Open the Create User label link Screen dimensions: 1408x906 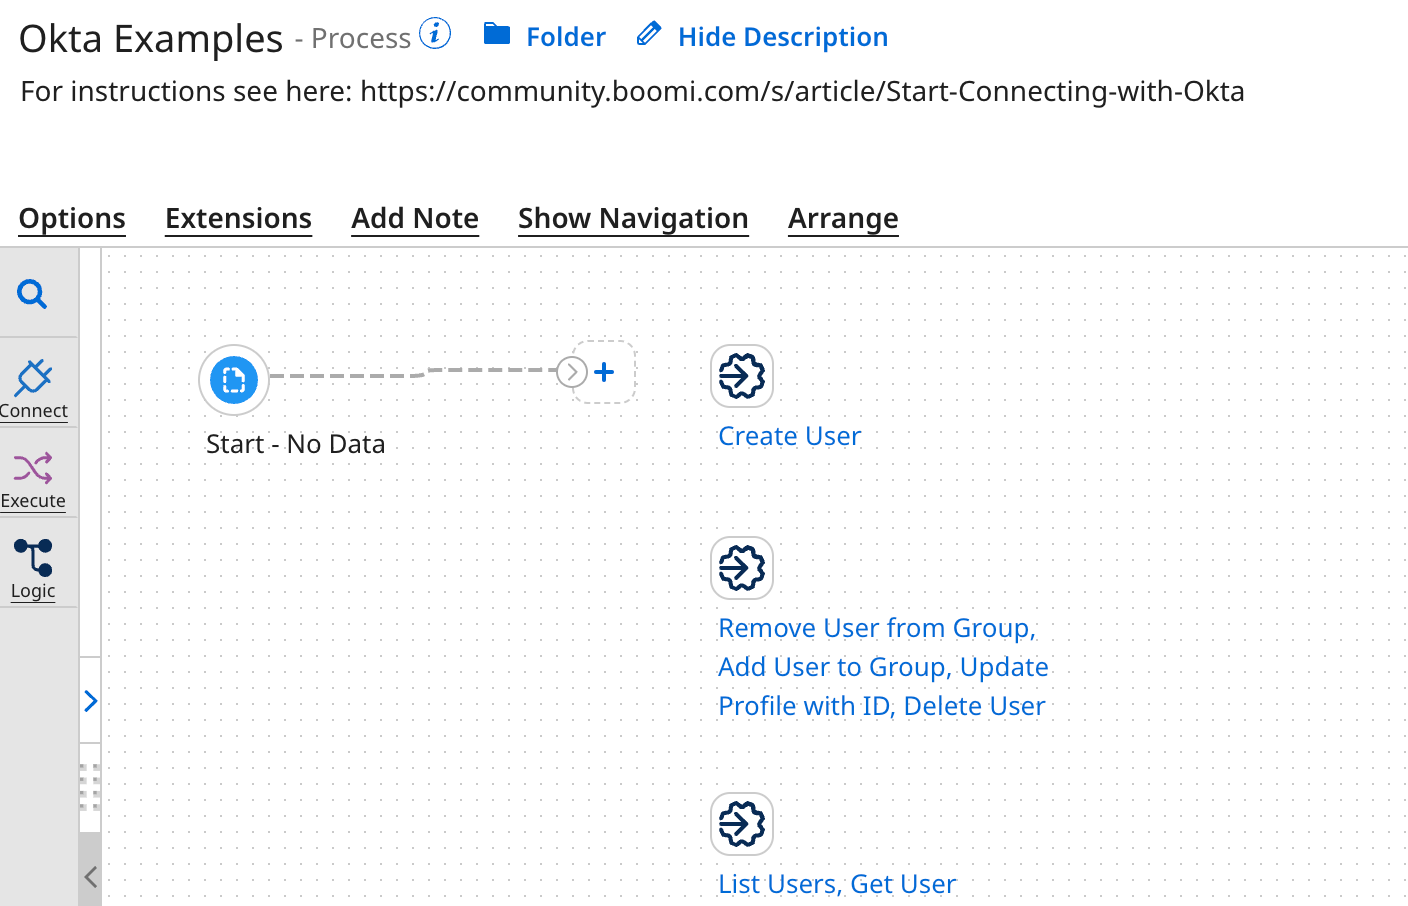(789, 436)
